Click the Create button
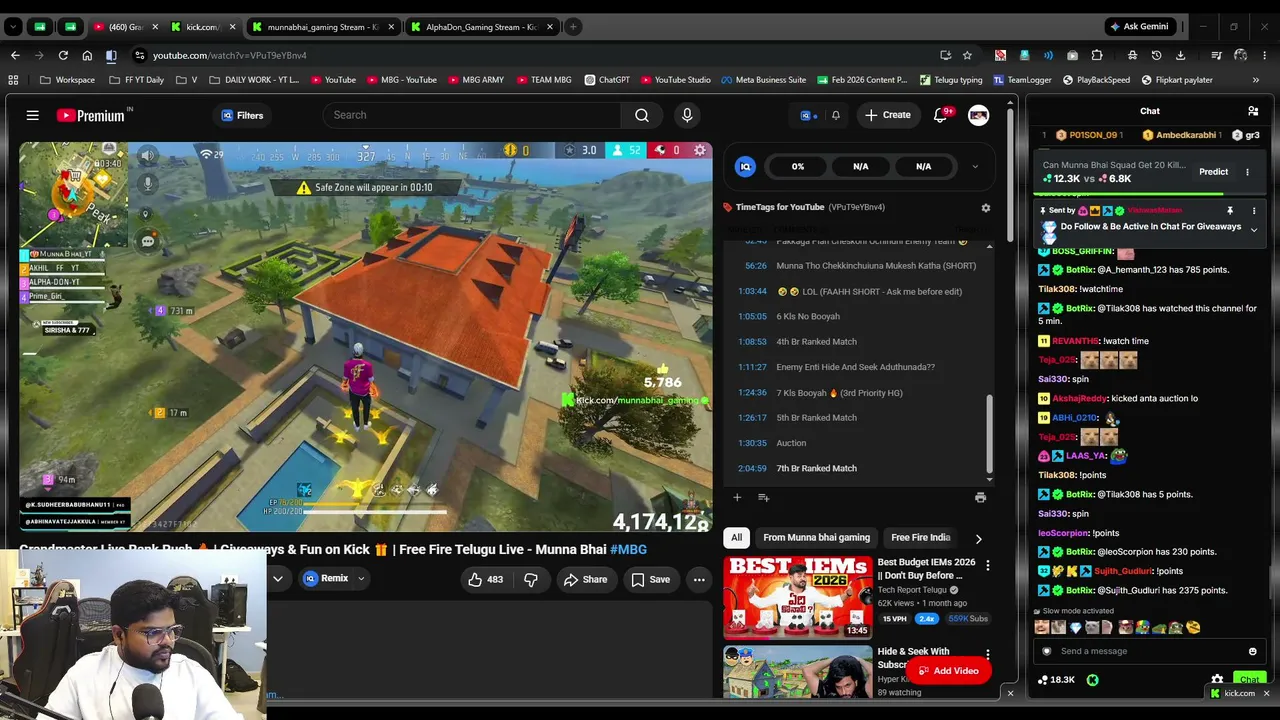This screenshot has height=720, width=1280. pyautogui.click(x=888, y=115)
